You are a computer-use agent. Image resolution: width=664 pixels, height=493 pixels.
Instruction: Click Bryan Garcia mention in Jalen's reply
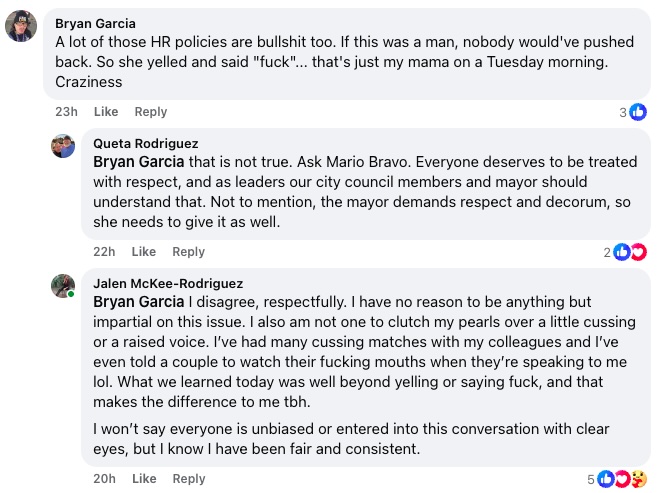(139, 301)
